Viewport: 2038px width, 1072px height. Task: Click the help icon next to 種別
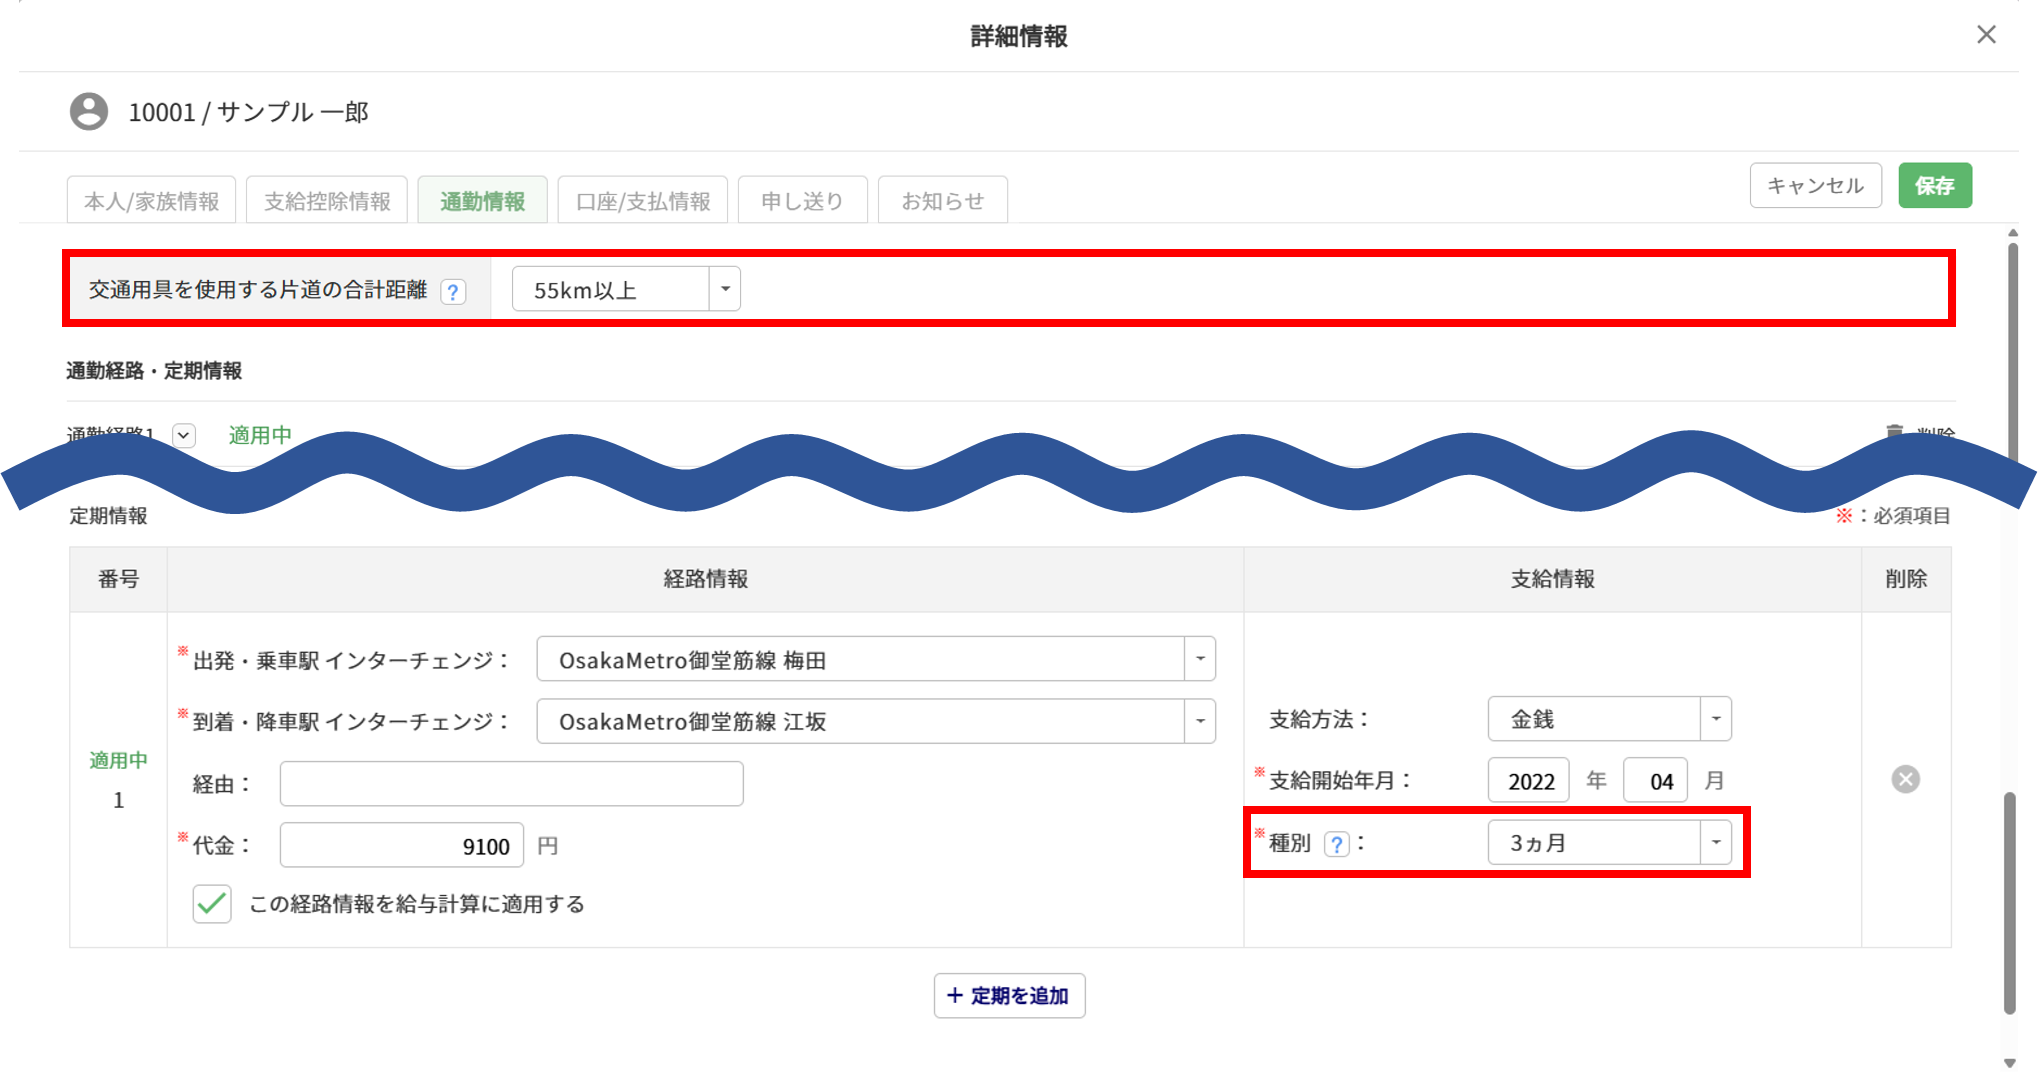click(1336, 844)
